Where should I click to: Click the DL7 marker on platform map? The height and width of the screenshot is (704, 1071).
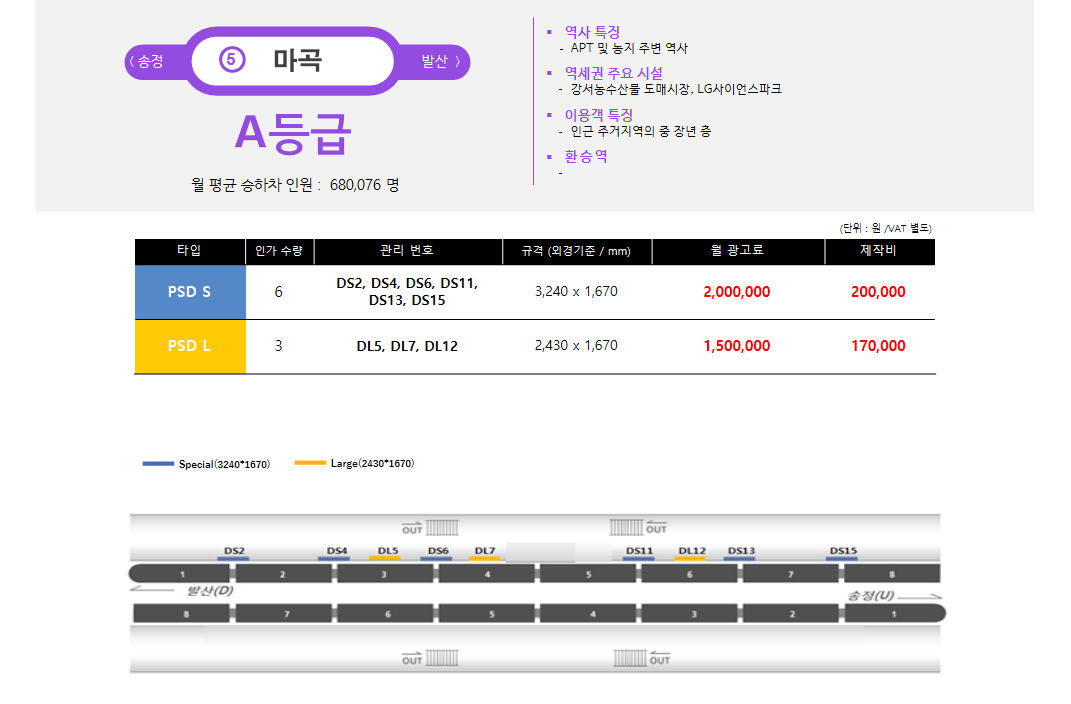(484, 553)
